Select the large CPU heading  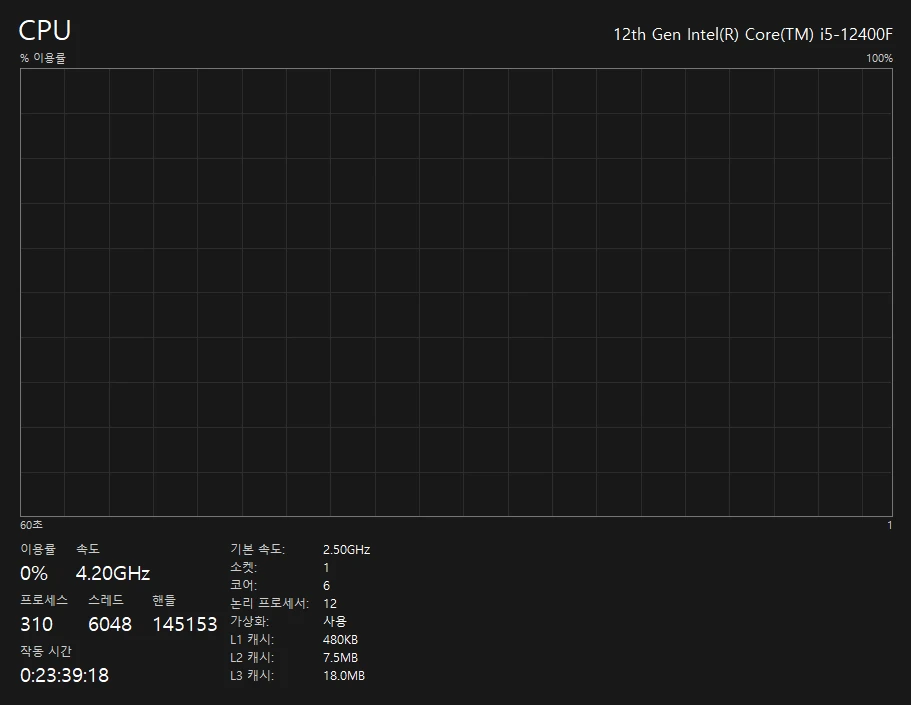coord(45,31)
